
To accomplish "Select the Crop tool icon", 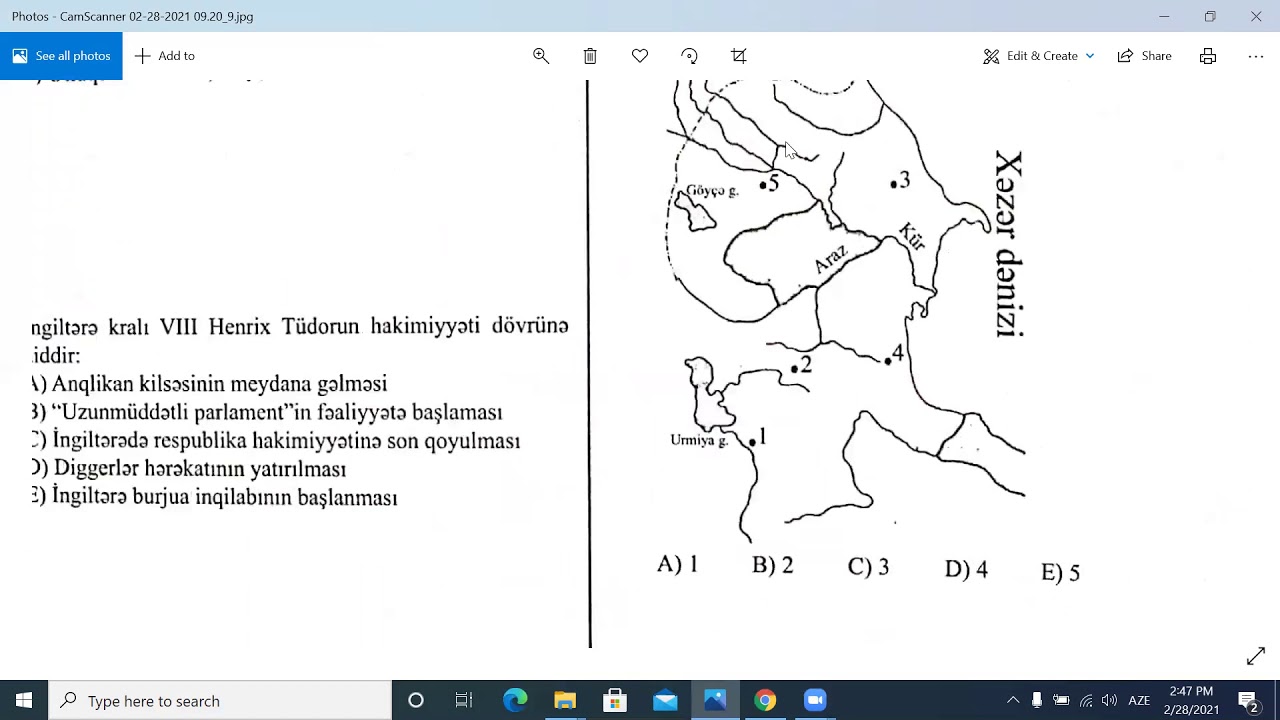I will click(739, 56).
